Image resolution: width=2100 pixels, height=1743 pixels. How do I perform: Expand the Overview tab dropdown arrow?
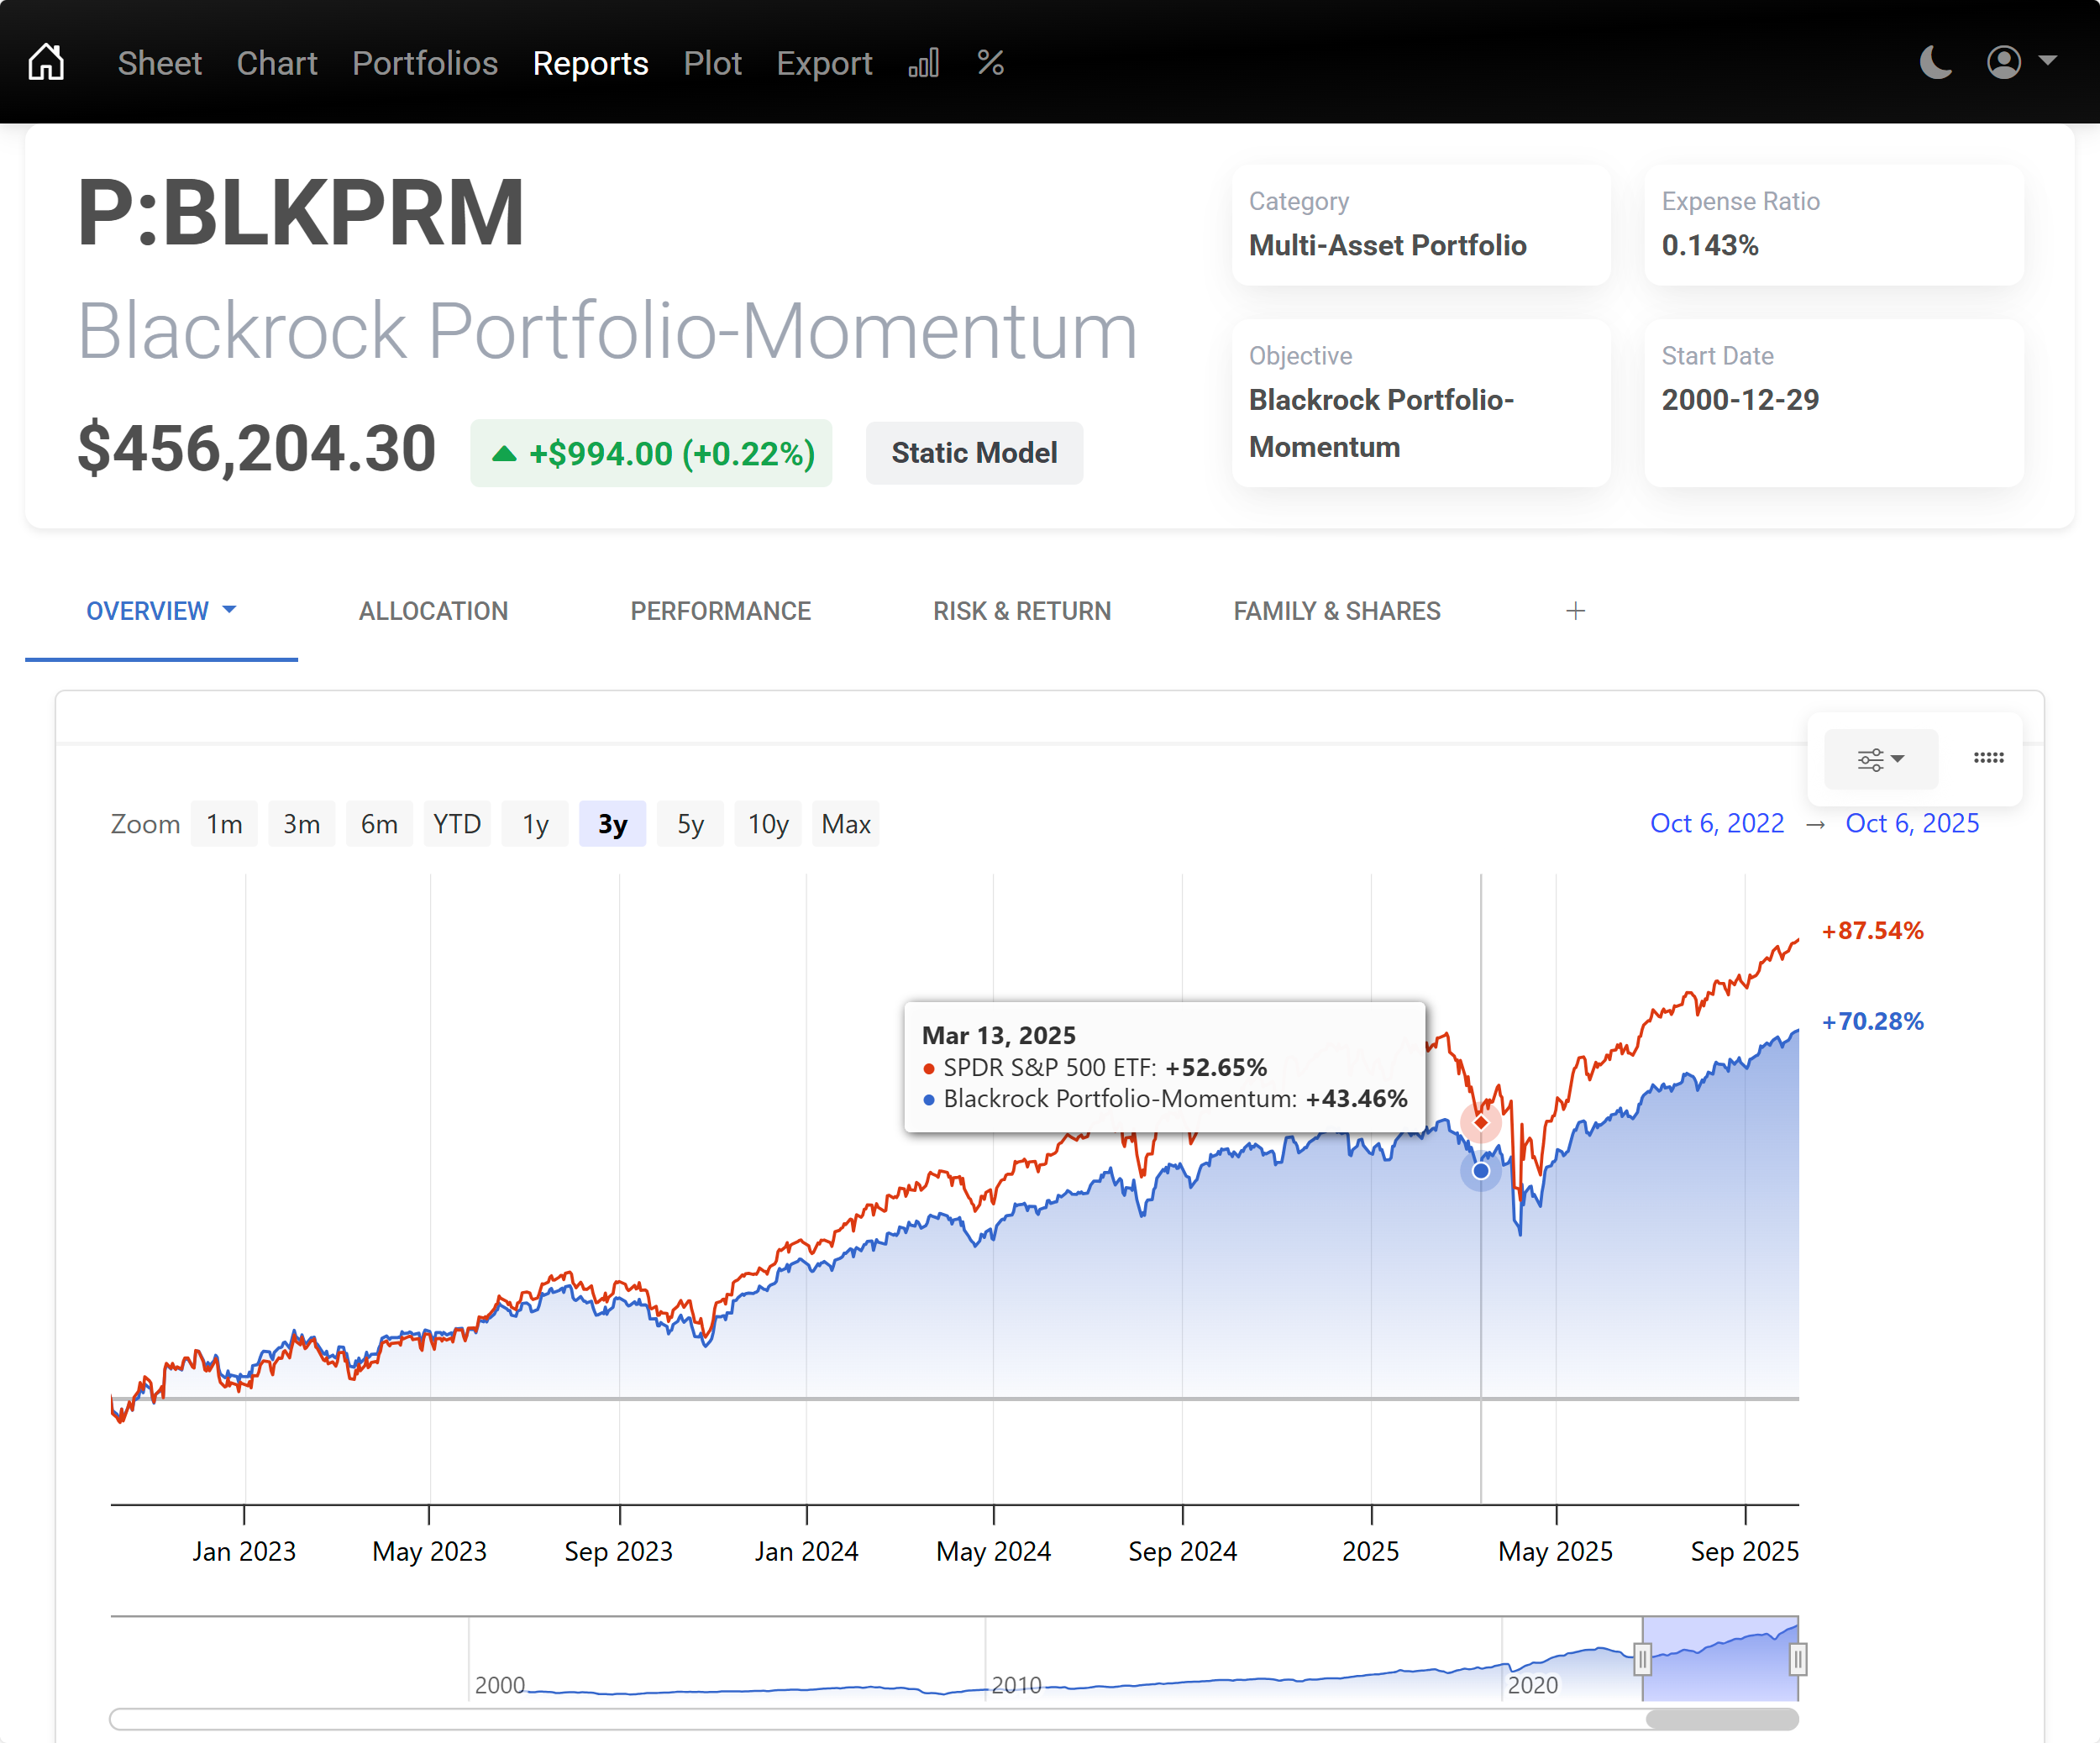click(x=232, y=610)
